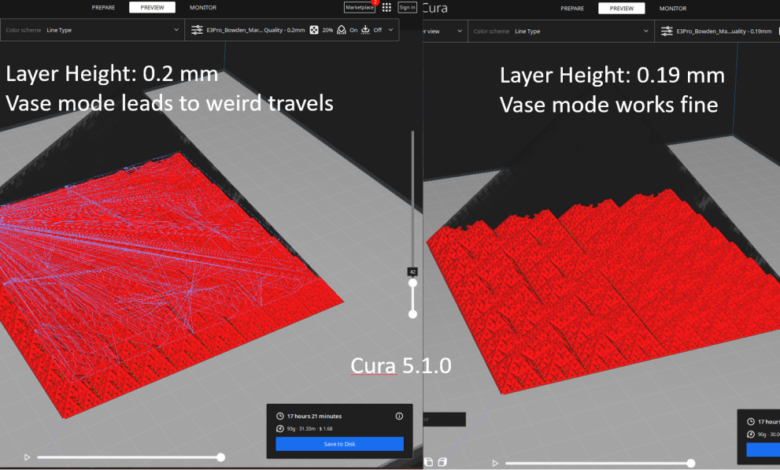Click the material icon beside 90g, right window

[751, 434]
